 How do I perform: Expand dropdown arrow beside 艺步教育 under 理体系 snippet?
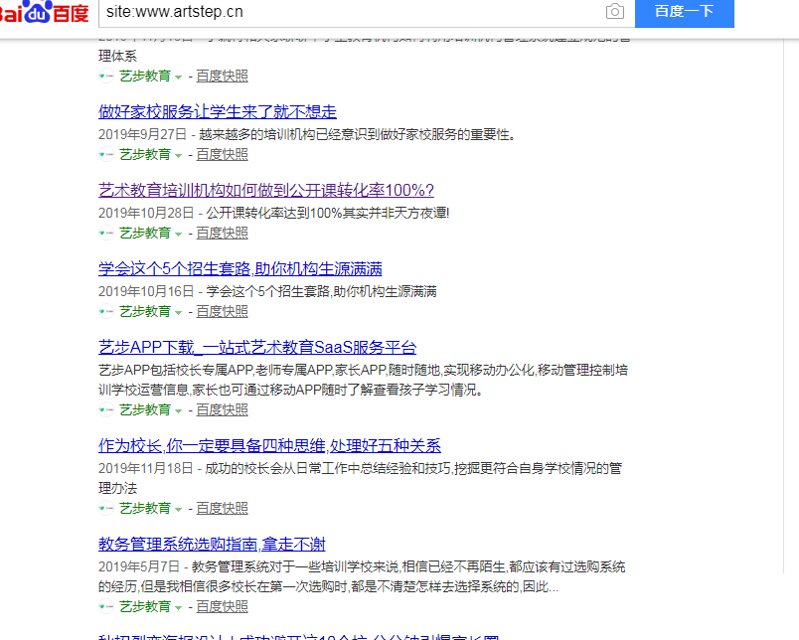178,77
